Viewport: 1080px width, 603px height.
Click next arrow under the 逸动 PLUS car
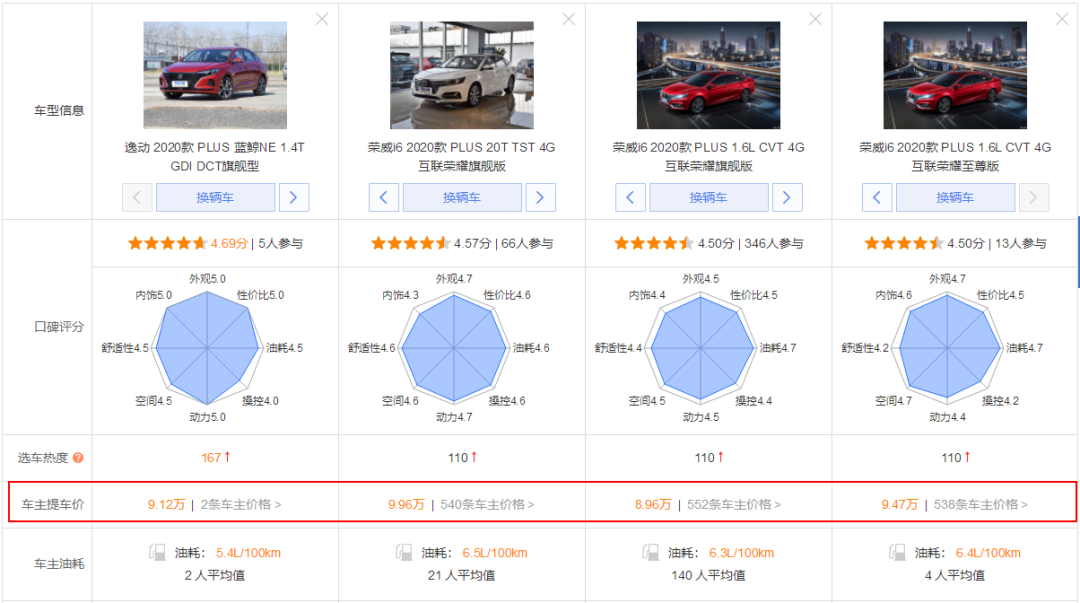(293, 197)
